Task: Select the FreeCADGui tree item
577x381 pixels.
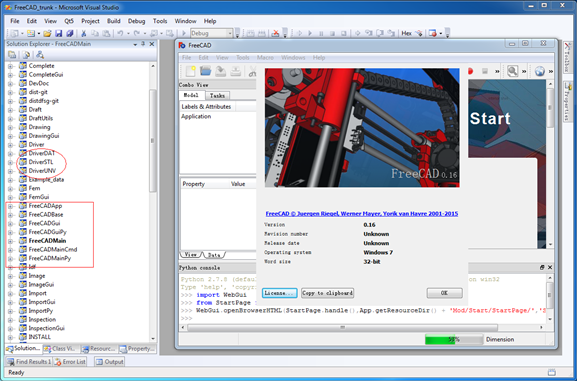Action: [44, 223]
